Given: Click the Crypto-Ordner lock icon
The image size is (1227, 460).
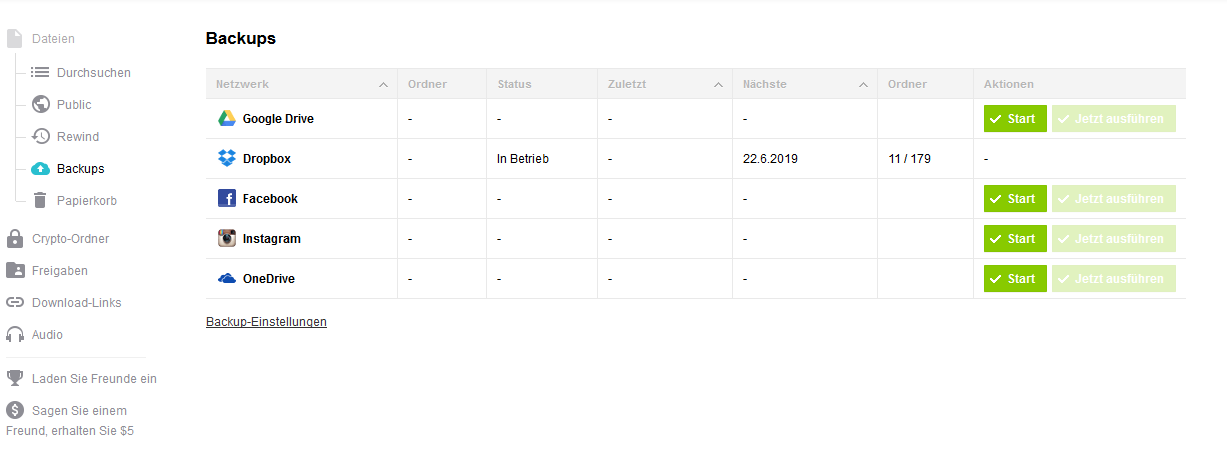Looking at the screenshot, I should 15,239.
